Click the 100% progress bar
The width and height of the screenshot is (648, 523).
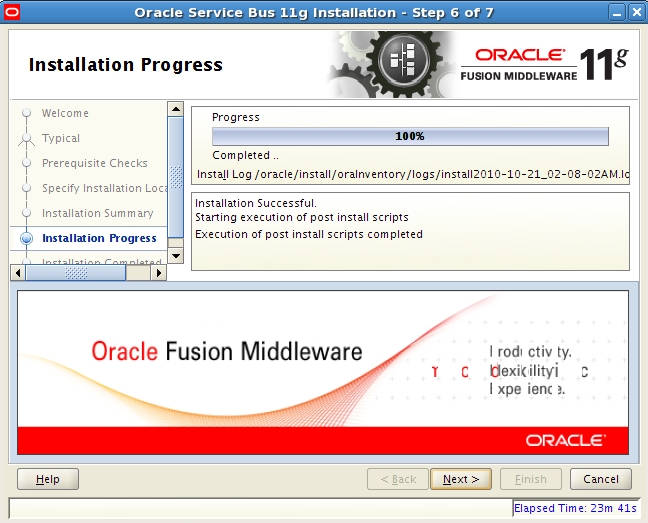[x=410, y=136]
